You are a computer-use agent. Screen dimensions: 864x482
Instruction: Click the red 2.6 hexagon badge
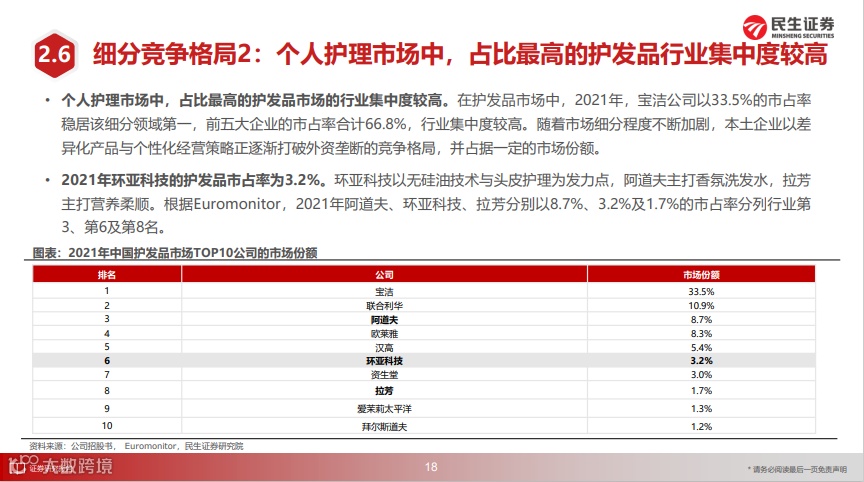click(53, 55)
